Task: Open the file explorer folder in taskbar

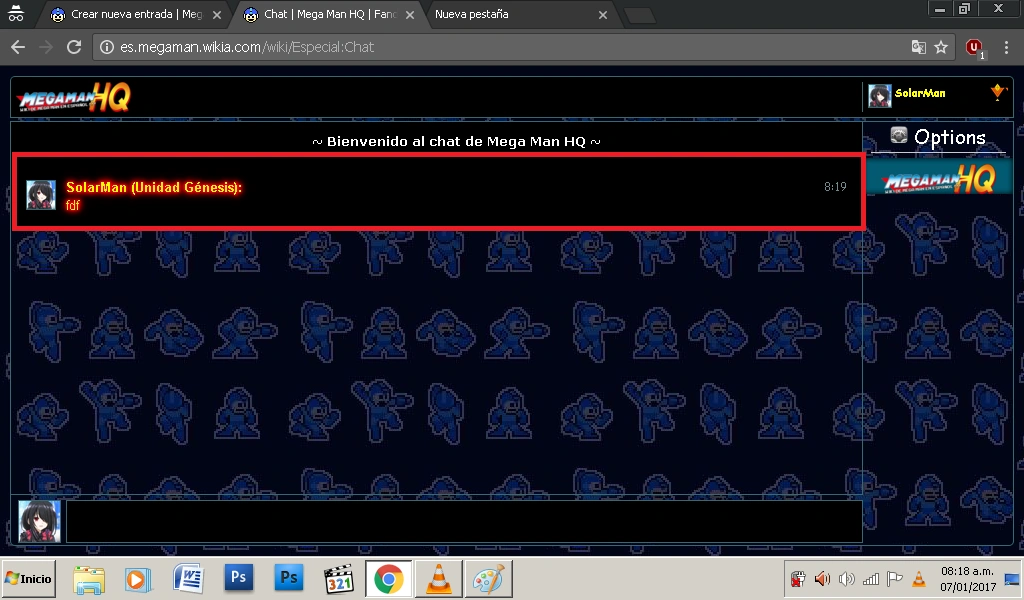Action: (x=89, y=579)
